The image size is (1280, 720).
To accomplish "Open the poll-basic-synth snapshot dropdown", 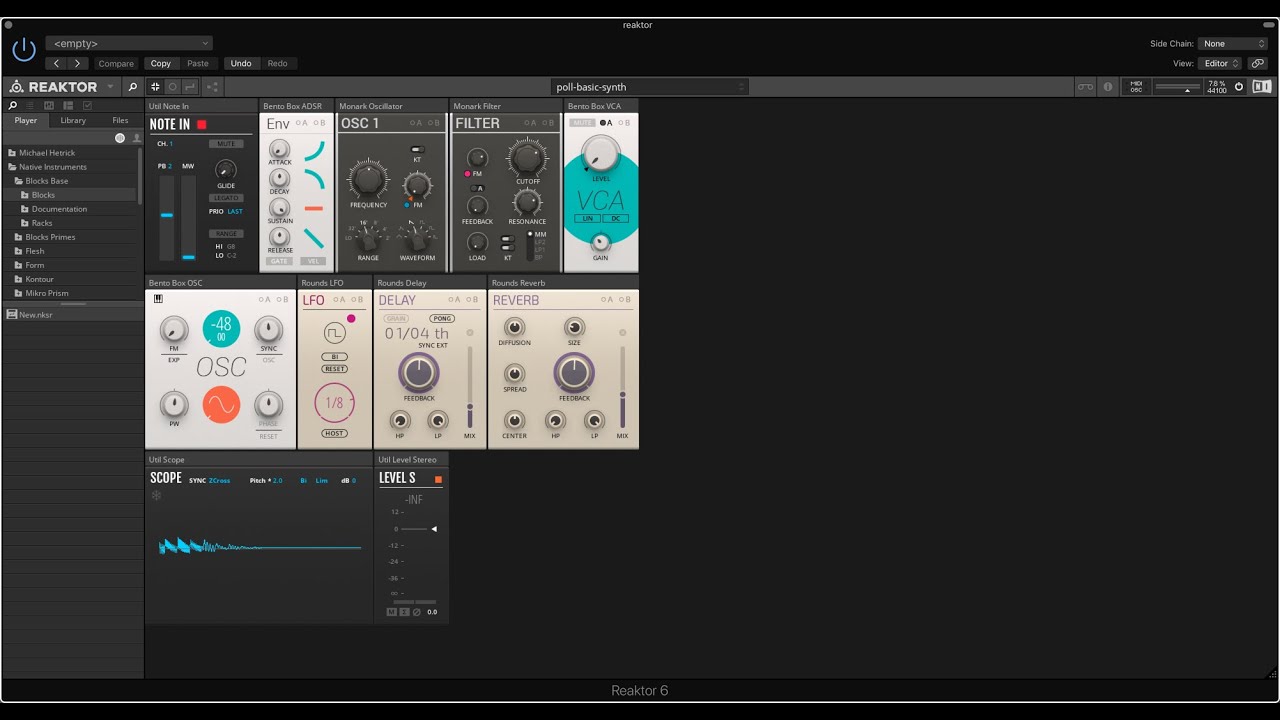I will point(650,87).
